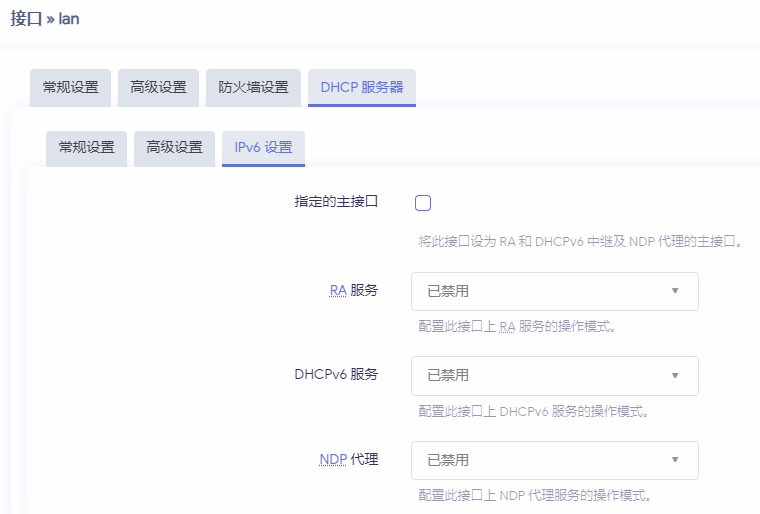The width and height of the screenshot is (760, 514).
Task: Click the arrow icon in NDP 代理 select
Action: tap(675, 460)
